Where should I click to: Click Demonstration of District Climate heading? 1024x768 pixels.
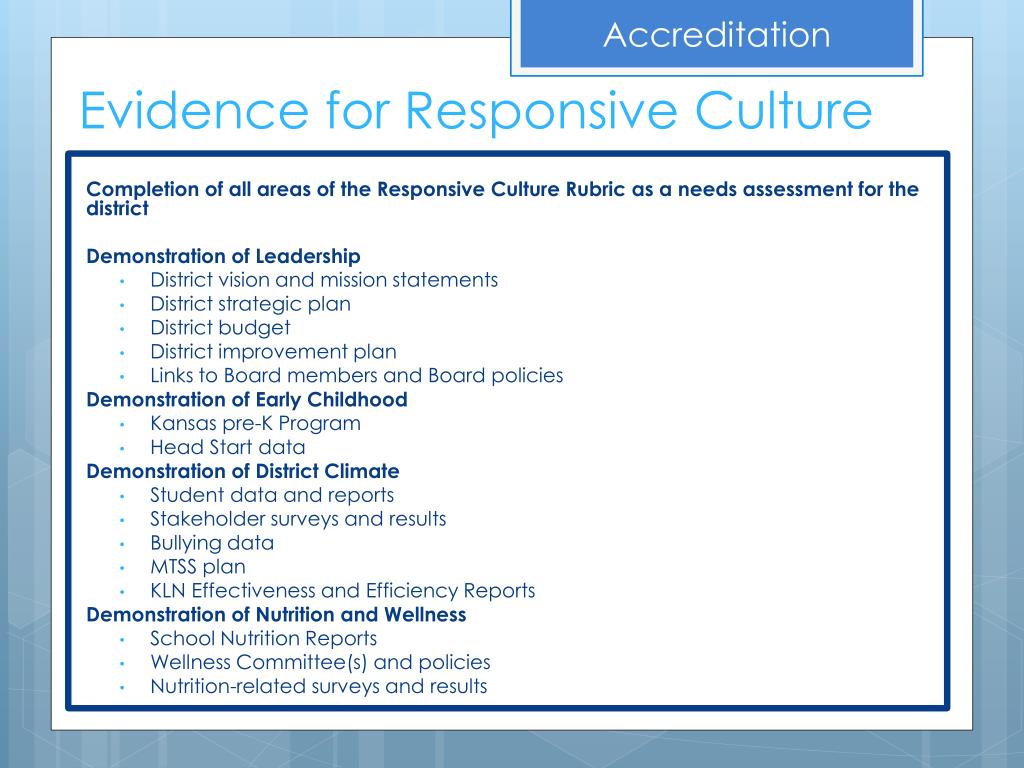243,472
